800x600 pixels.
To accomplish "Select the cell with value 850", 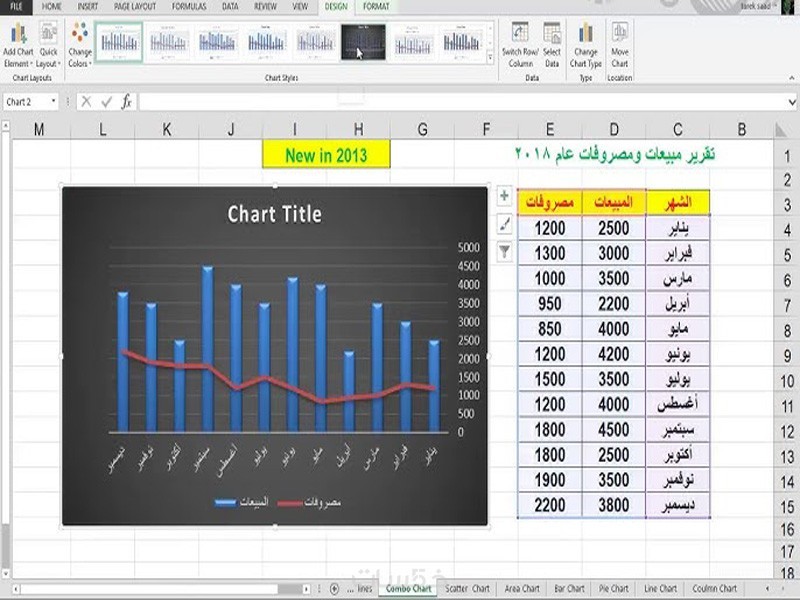I will 550,329.
